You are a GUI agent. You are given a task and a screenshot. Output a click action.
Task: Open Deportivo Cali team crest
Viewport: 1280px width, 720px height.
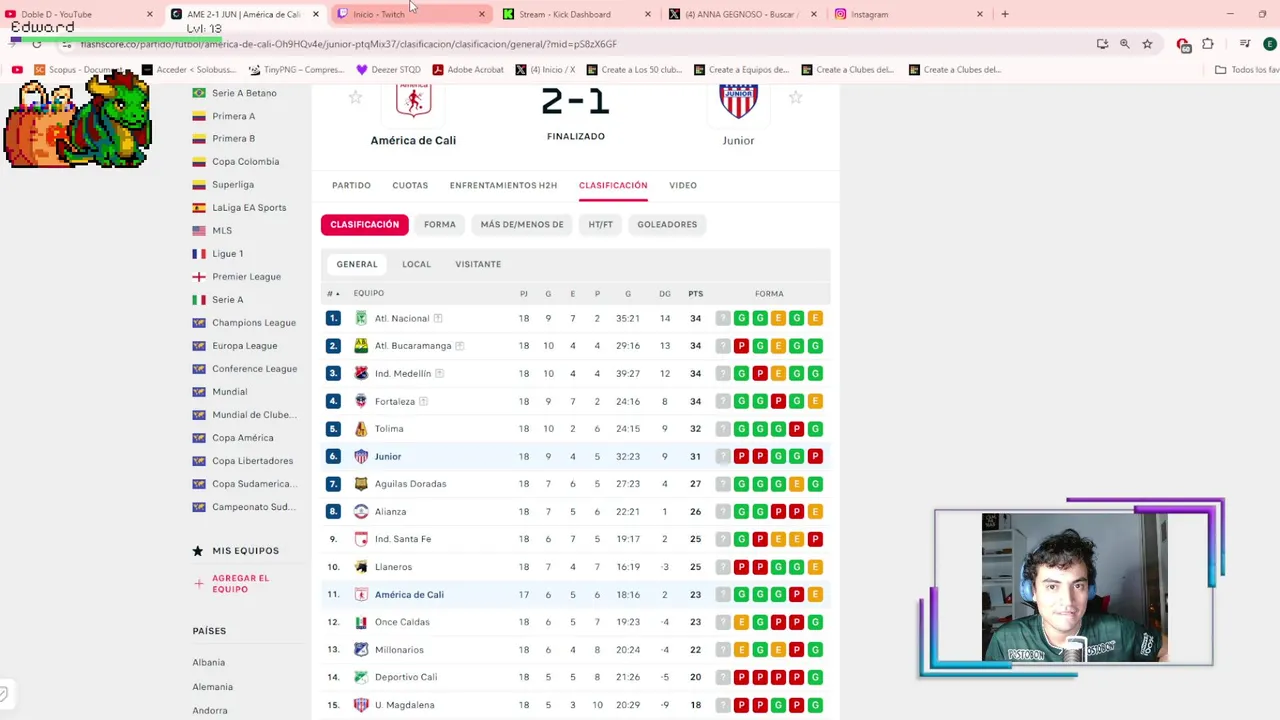[361, 677]
